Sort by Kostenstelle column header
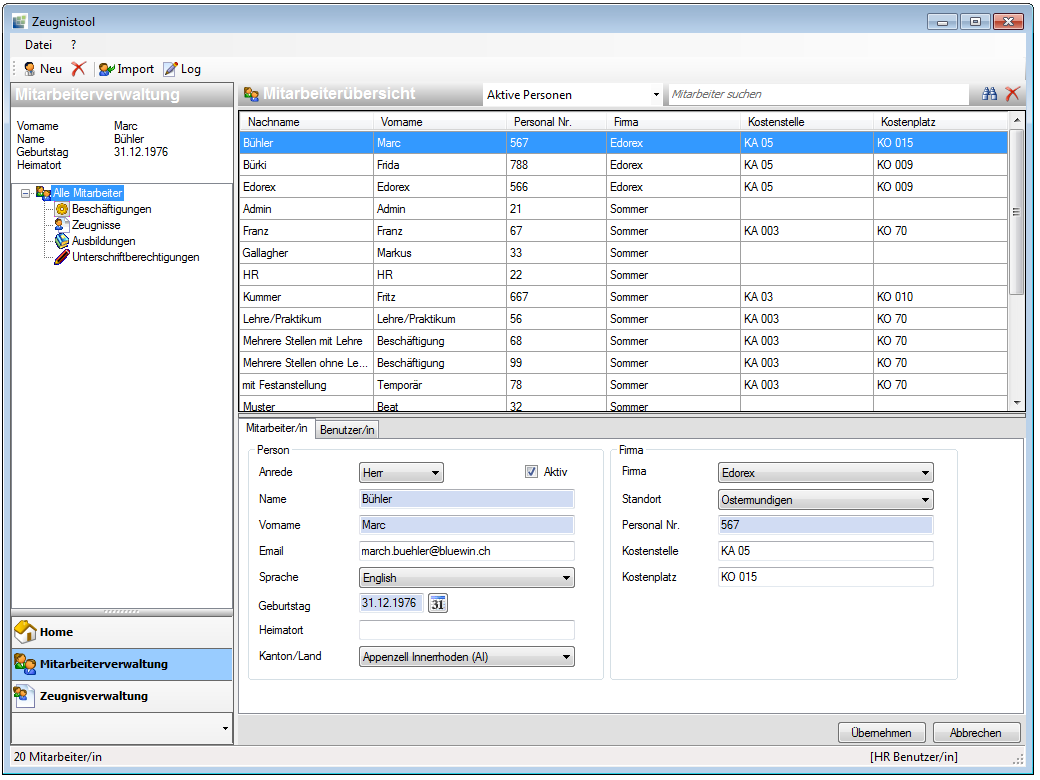The width and height of the screenshot is (1040, 780). click(807, 122)
